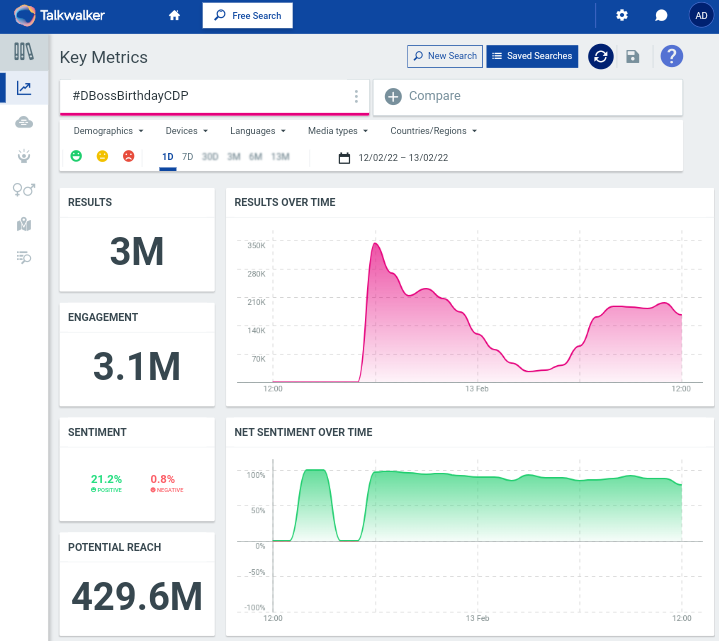
Task: Select the 13M time range tab
Action: coord(280,157)
